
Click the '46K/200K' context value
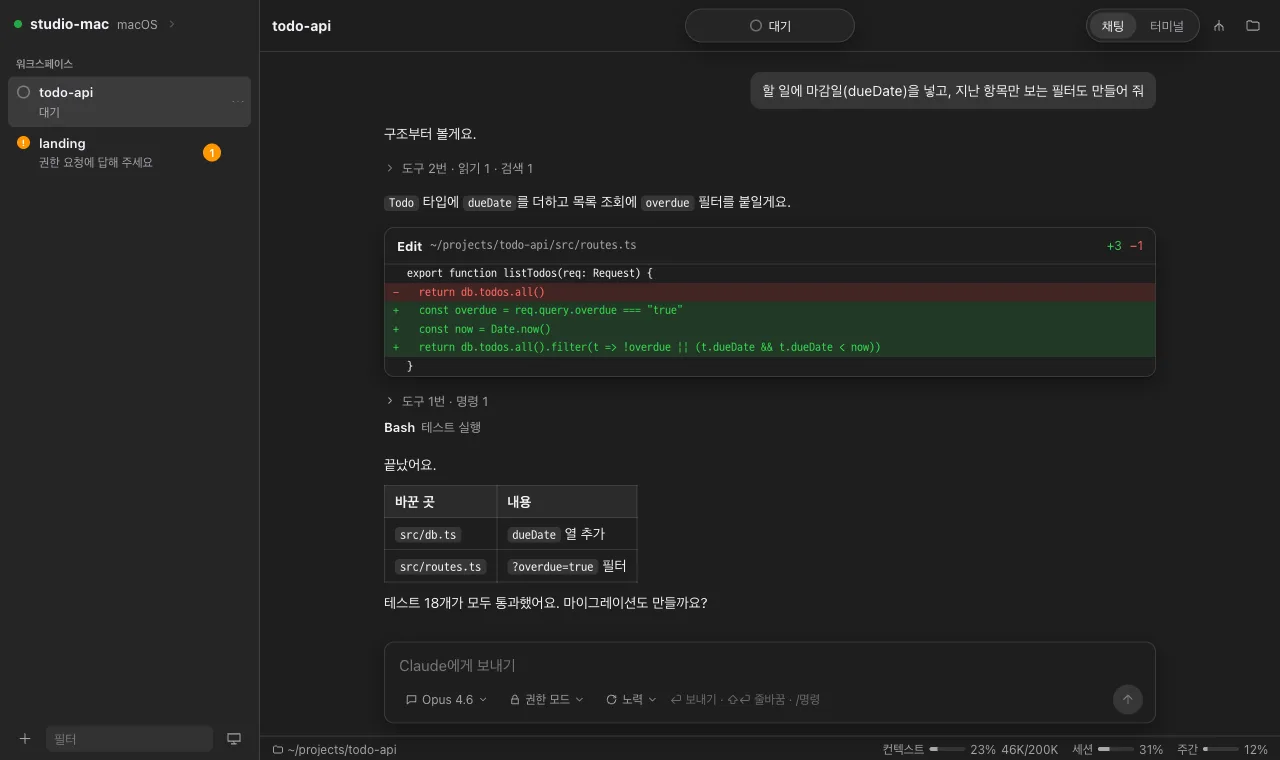pos(1029,749)
